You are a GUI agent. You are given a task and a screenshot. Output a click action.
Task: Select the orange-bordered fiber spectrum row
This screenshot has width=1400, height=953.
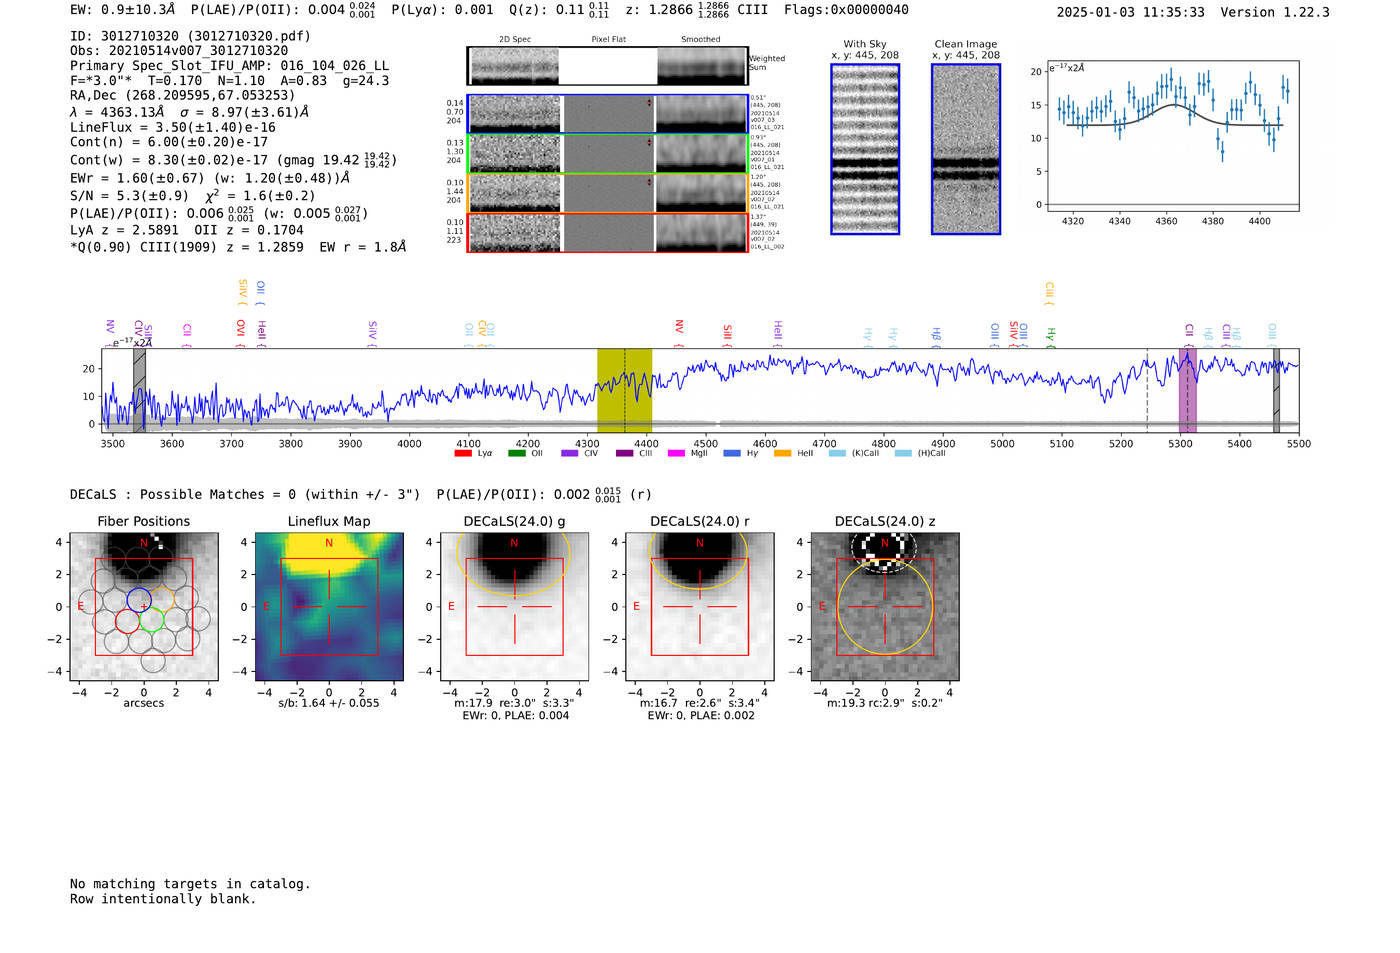pyautogui.click(x=608, y=193)
